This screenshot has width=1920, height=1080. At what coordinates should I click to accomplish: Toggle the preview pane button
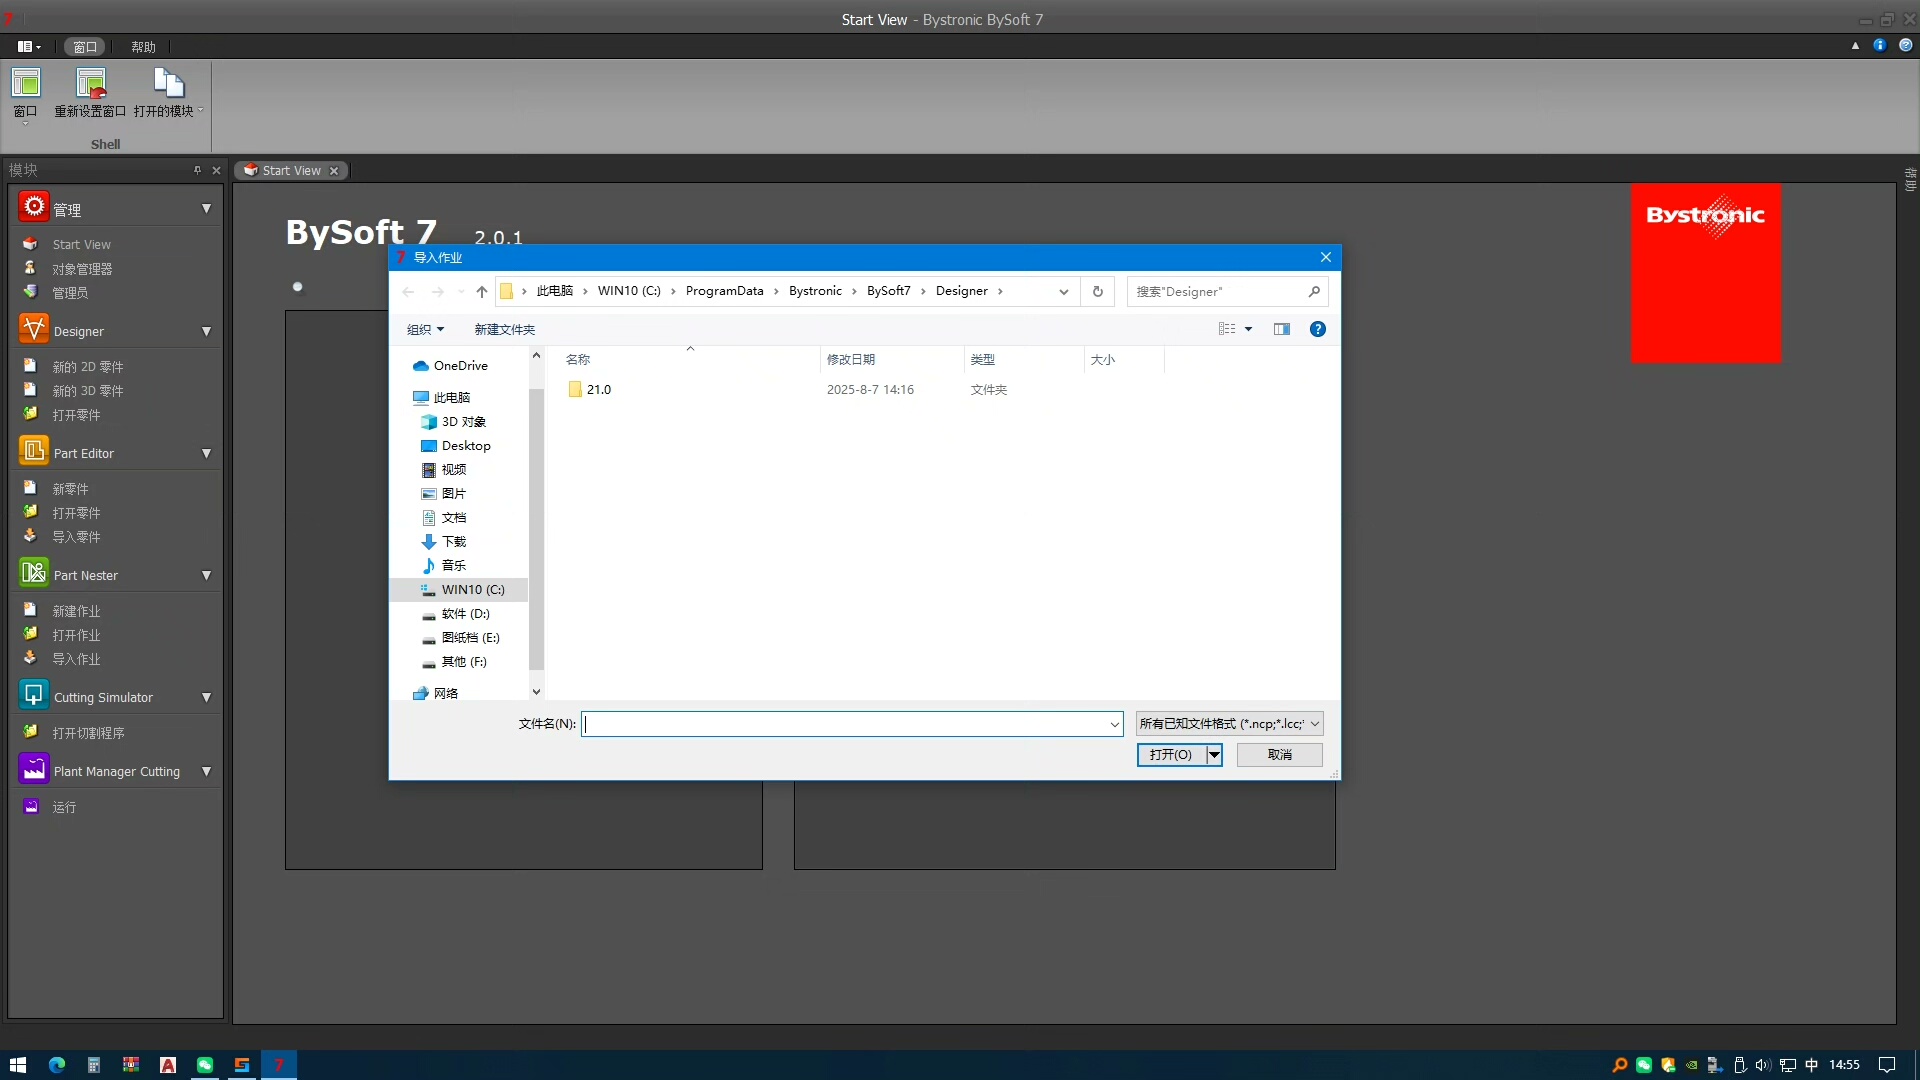[x=1281, y=329]
